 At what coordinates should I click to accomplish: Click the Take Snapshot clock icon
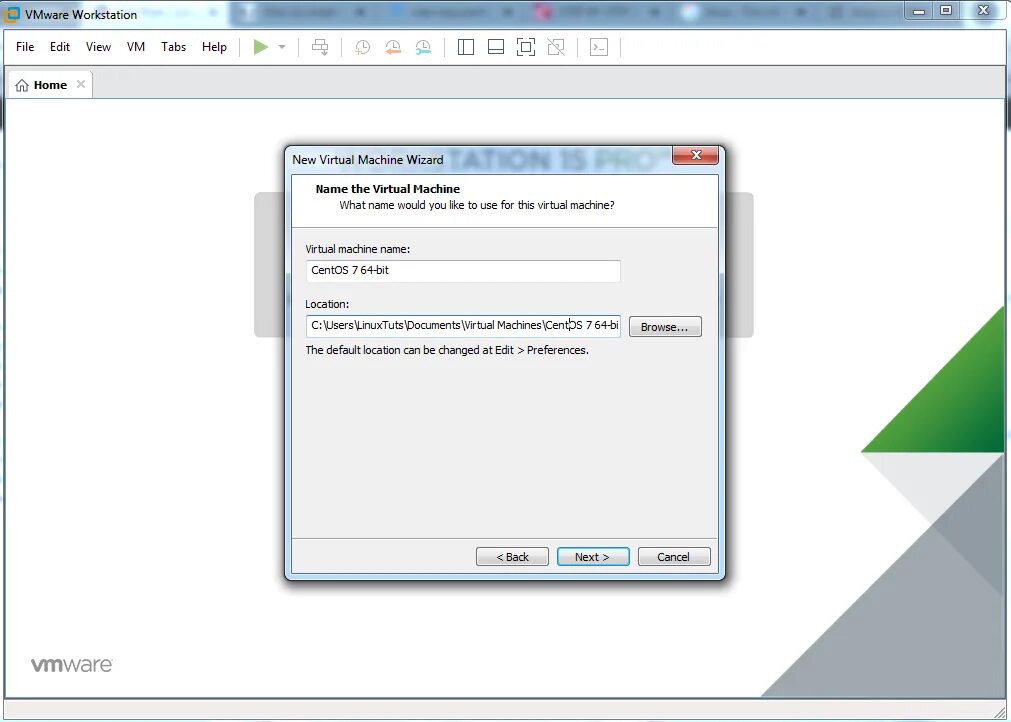[x=362, y=47]
